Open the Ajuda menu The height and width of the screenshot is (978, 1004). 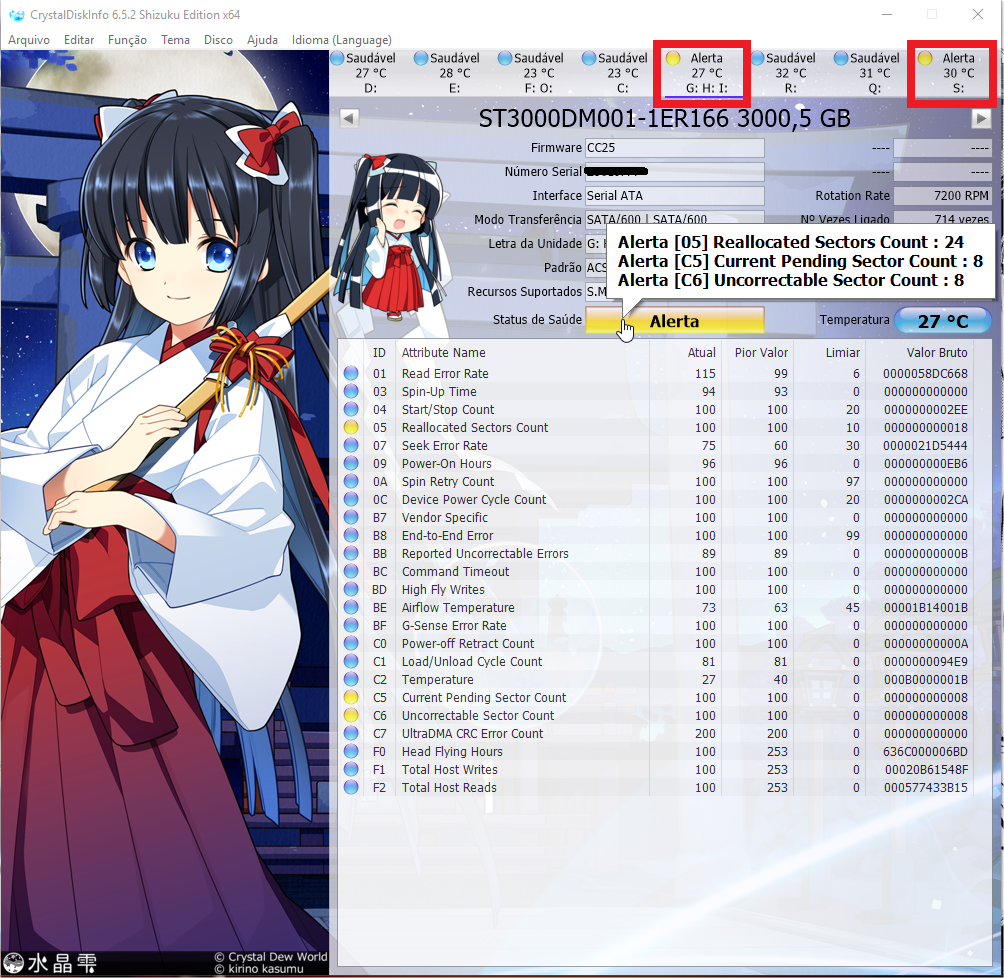(x=263, y=40)
